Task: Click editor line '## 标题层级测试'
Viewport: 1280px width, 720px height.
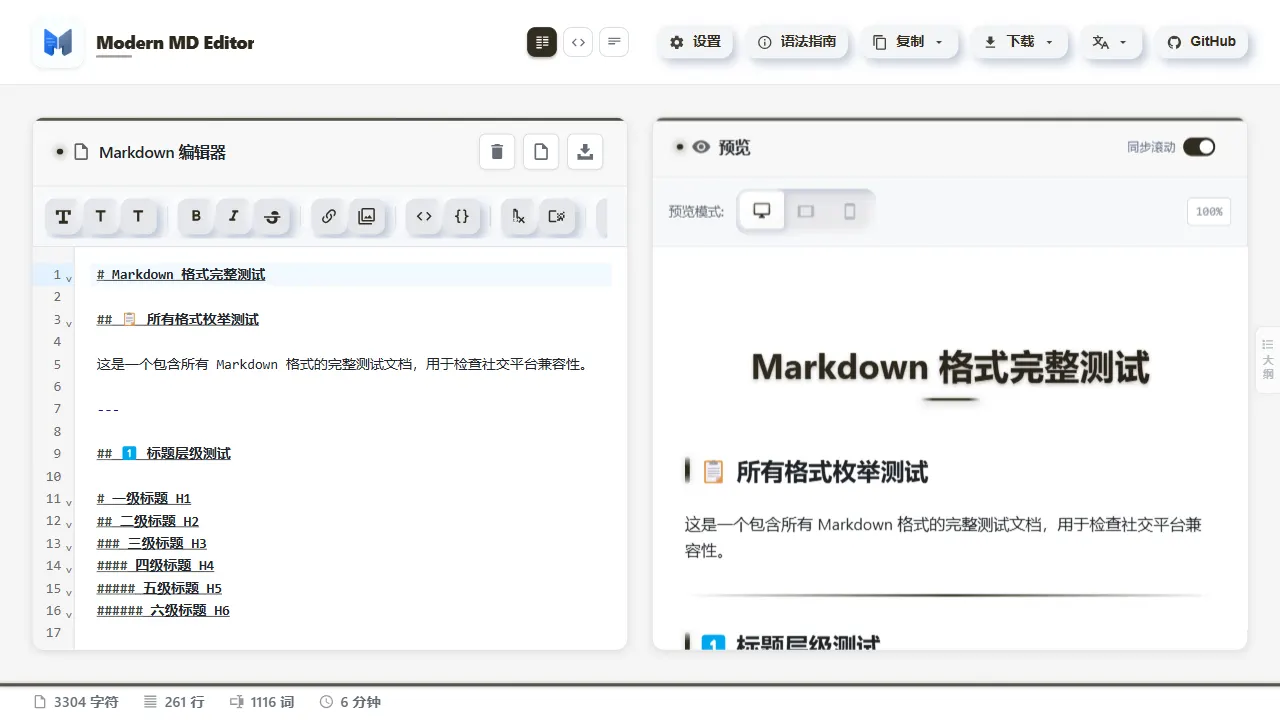Action: pos(164,453)
